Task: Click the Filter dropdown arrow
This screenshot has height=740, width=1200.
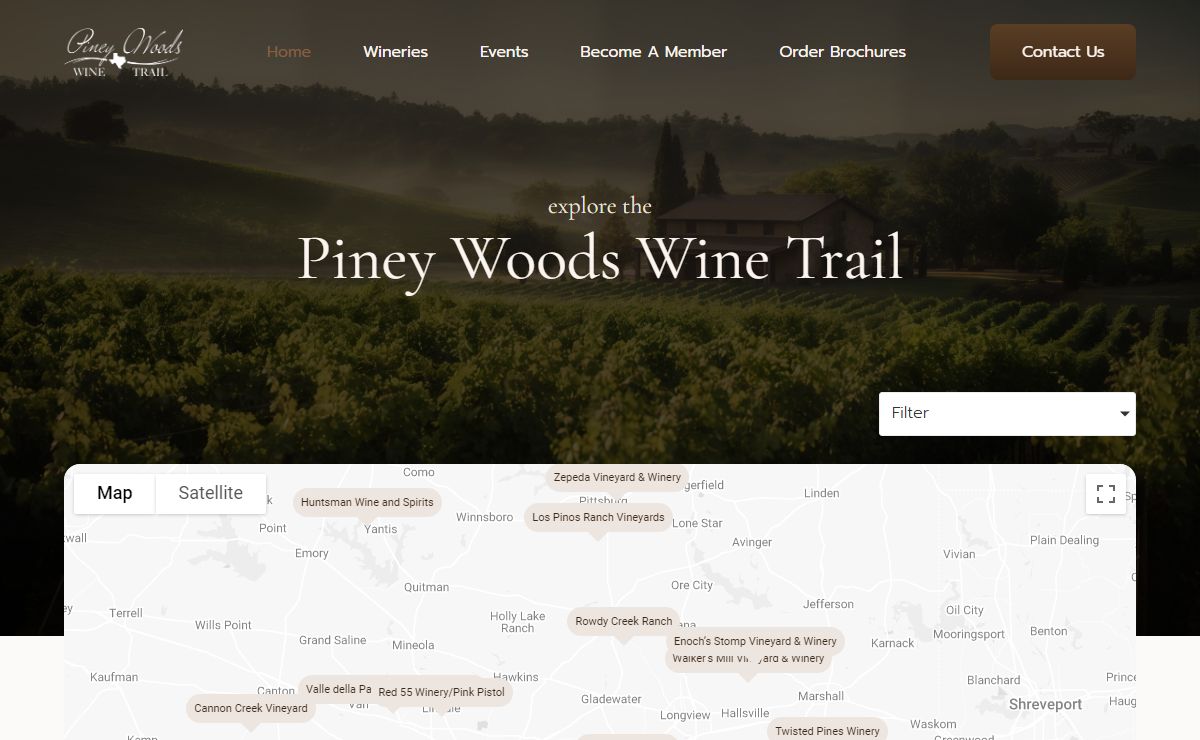Action: 1124,414
